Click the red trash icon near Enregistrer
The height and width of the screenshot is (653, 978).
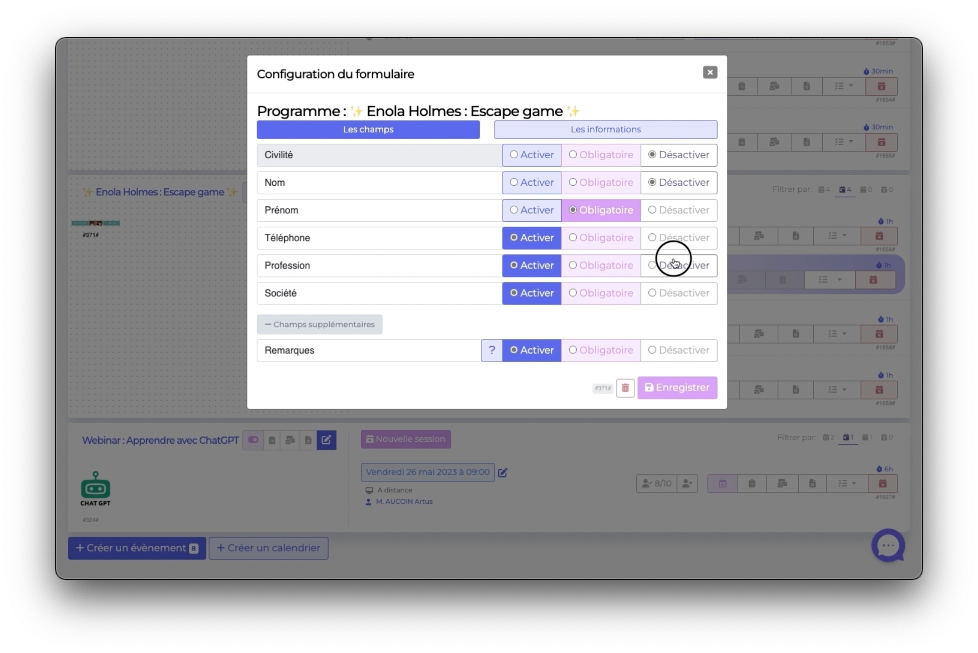625,388
